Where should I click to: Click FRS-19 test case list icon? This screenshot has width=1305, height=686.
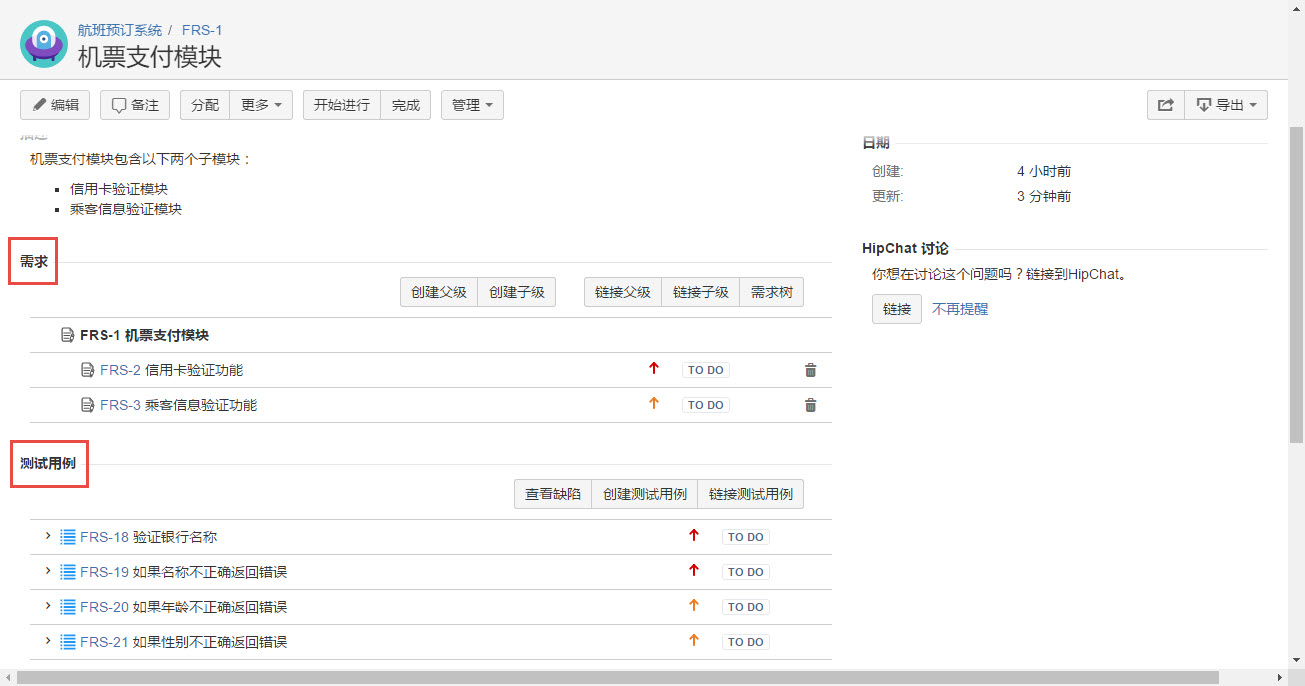[x=68, y=572]
